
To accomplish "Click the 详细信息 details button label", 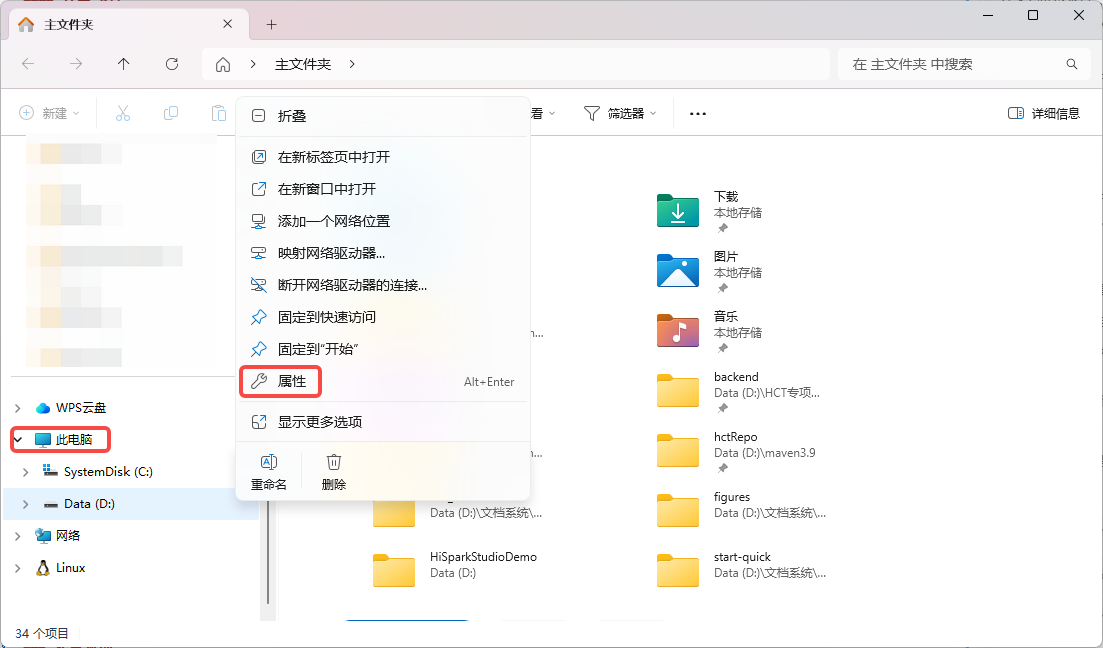I will coord(1055,113).
